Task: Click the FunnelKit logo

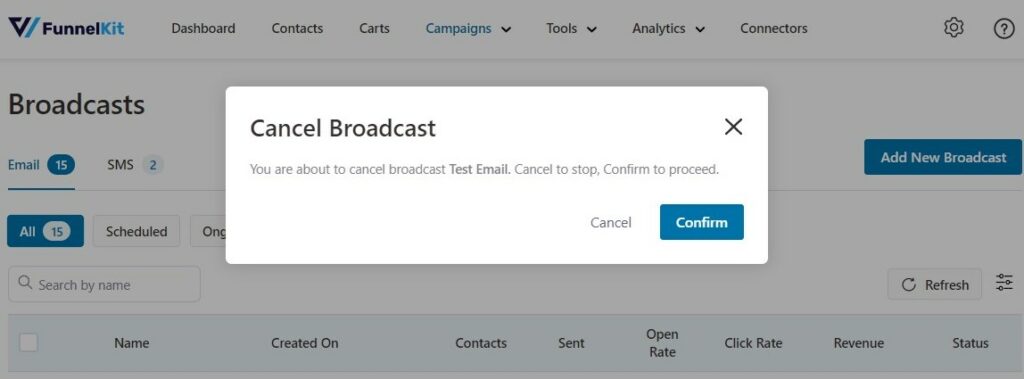Action: point(66,28)
